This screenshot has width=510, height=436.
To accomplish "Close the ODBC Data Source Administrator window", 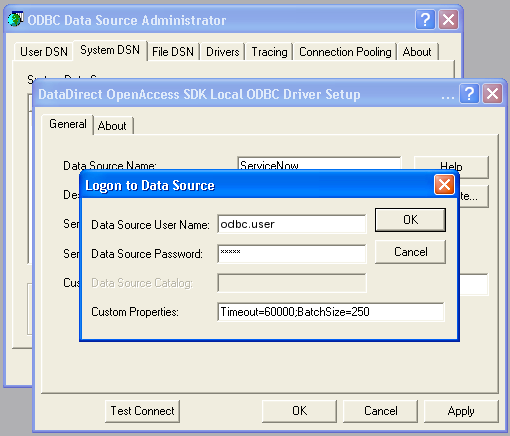I will click(448, 20).
